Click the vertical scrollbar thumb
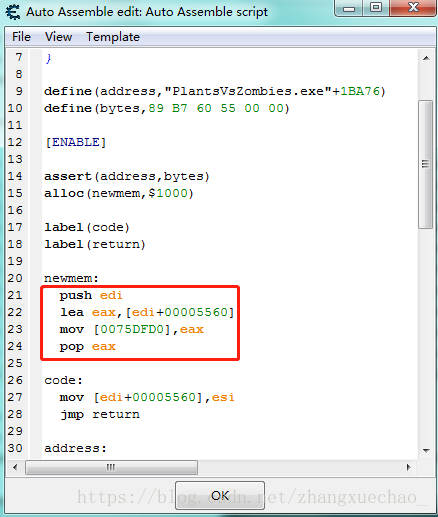This screenshot has height=517, width=438. (x=426, y=164)
